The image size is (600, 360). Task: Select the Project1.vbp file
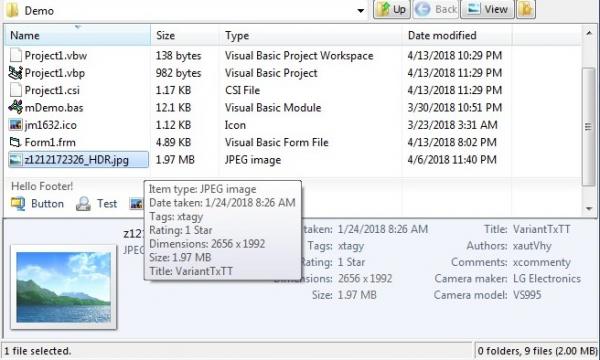point(55,73)
